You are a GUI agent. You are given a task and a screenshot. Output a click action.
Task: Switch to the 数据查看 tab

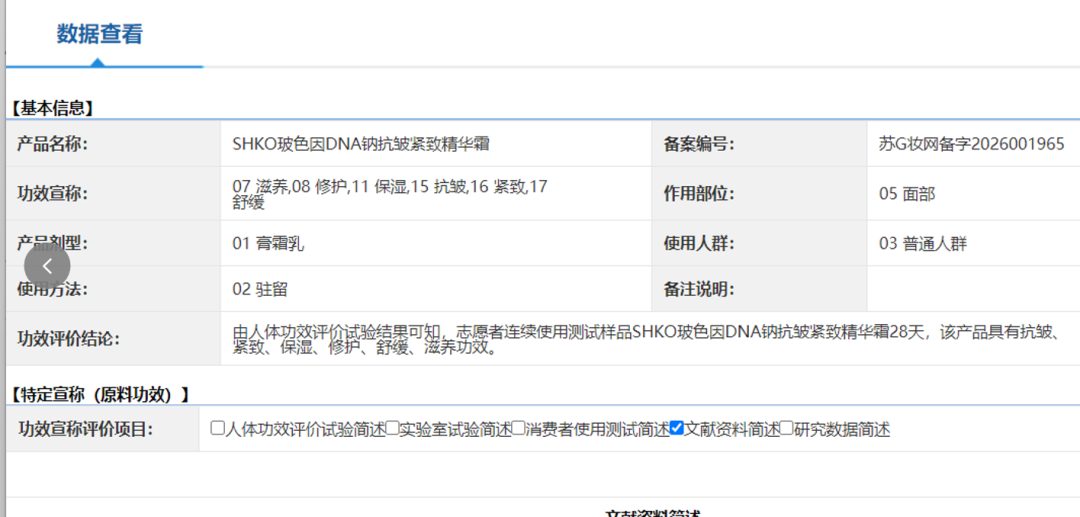coord(99,34)
